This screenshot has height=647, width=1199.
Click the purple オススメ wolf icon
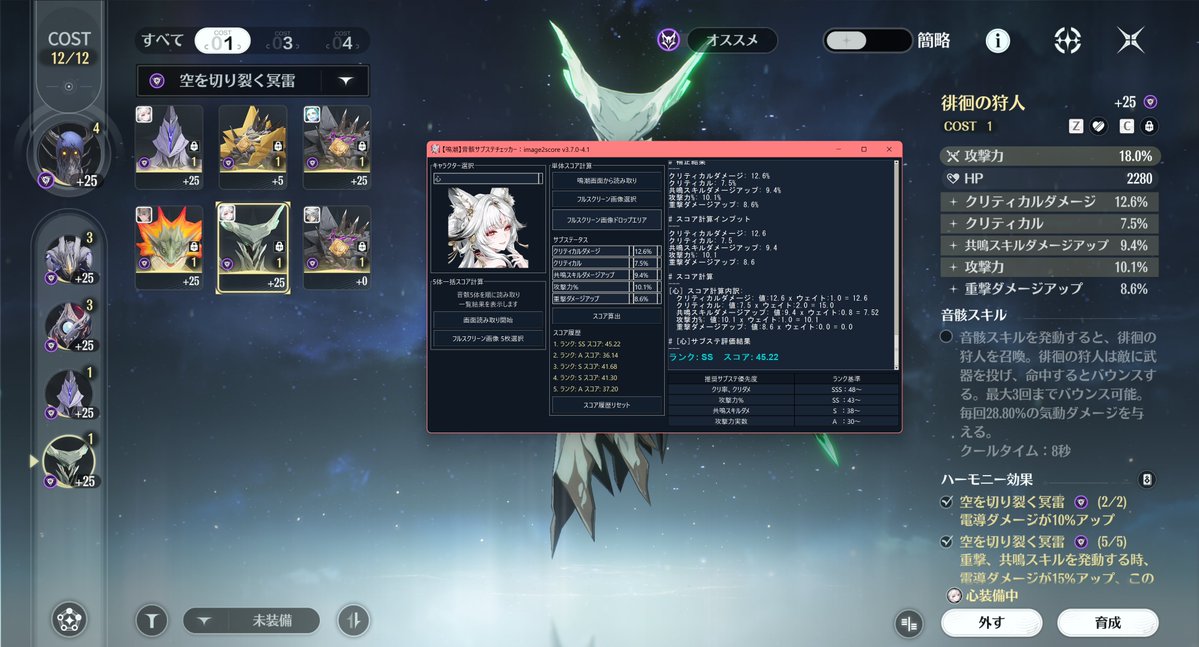coord(669,40)
